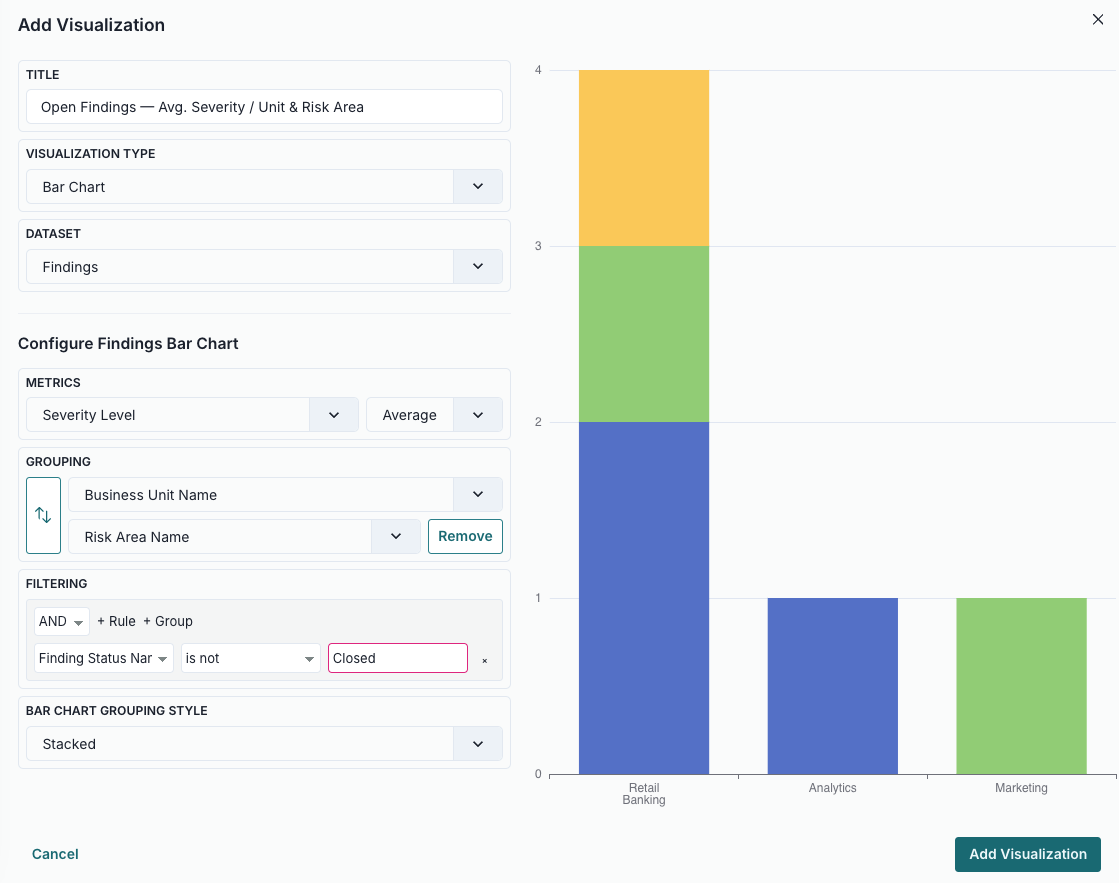Viewport: 1119px width, 883px height.
Task: Expand the Business Unit Name grouping dropdown
Action: tap(477, 494)
